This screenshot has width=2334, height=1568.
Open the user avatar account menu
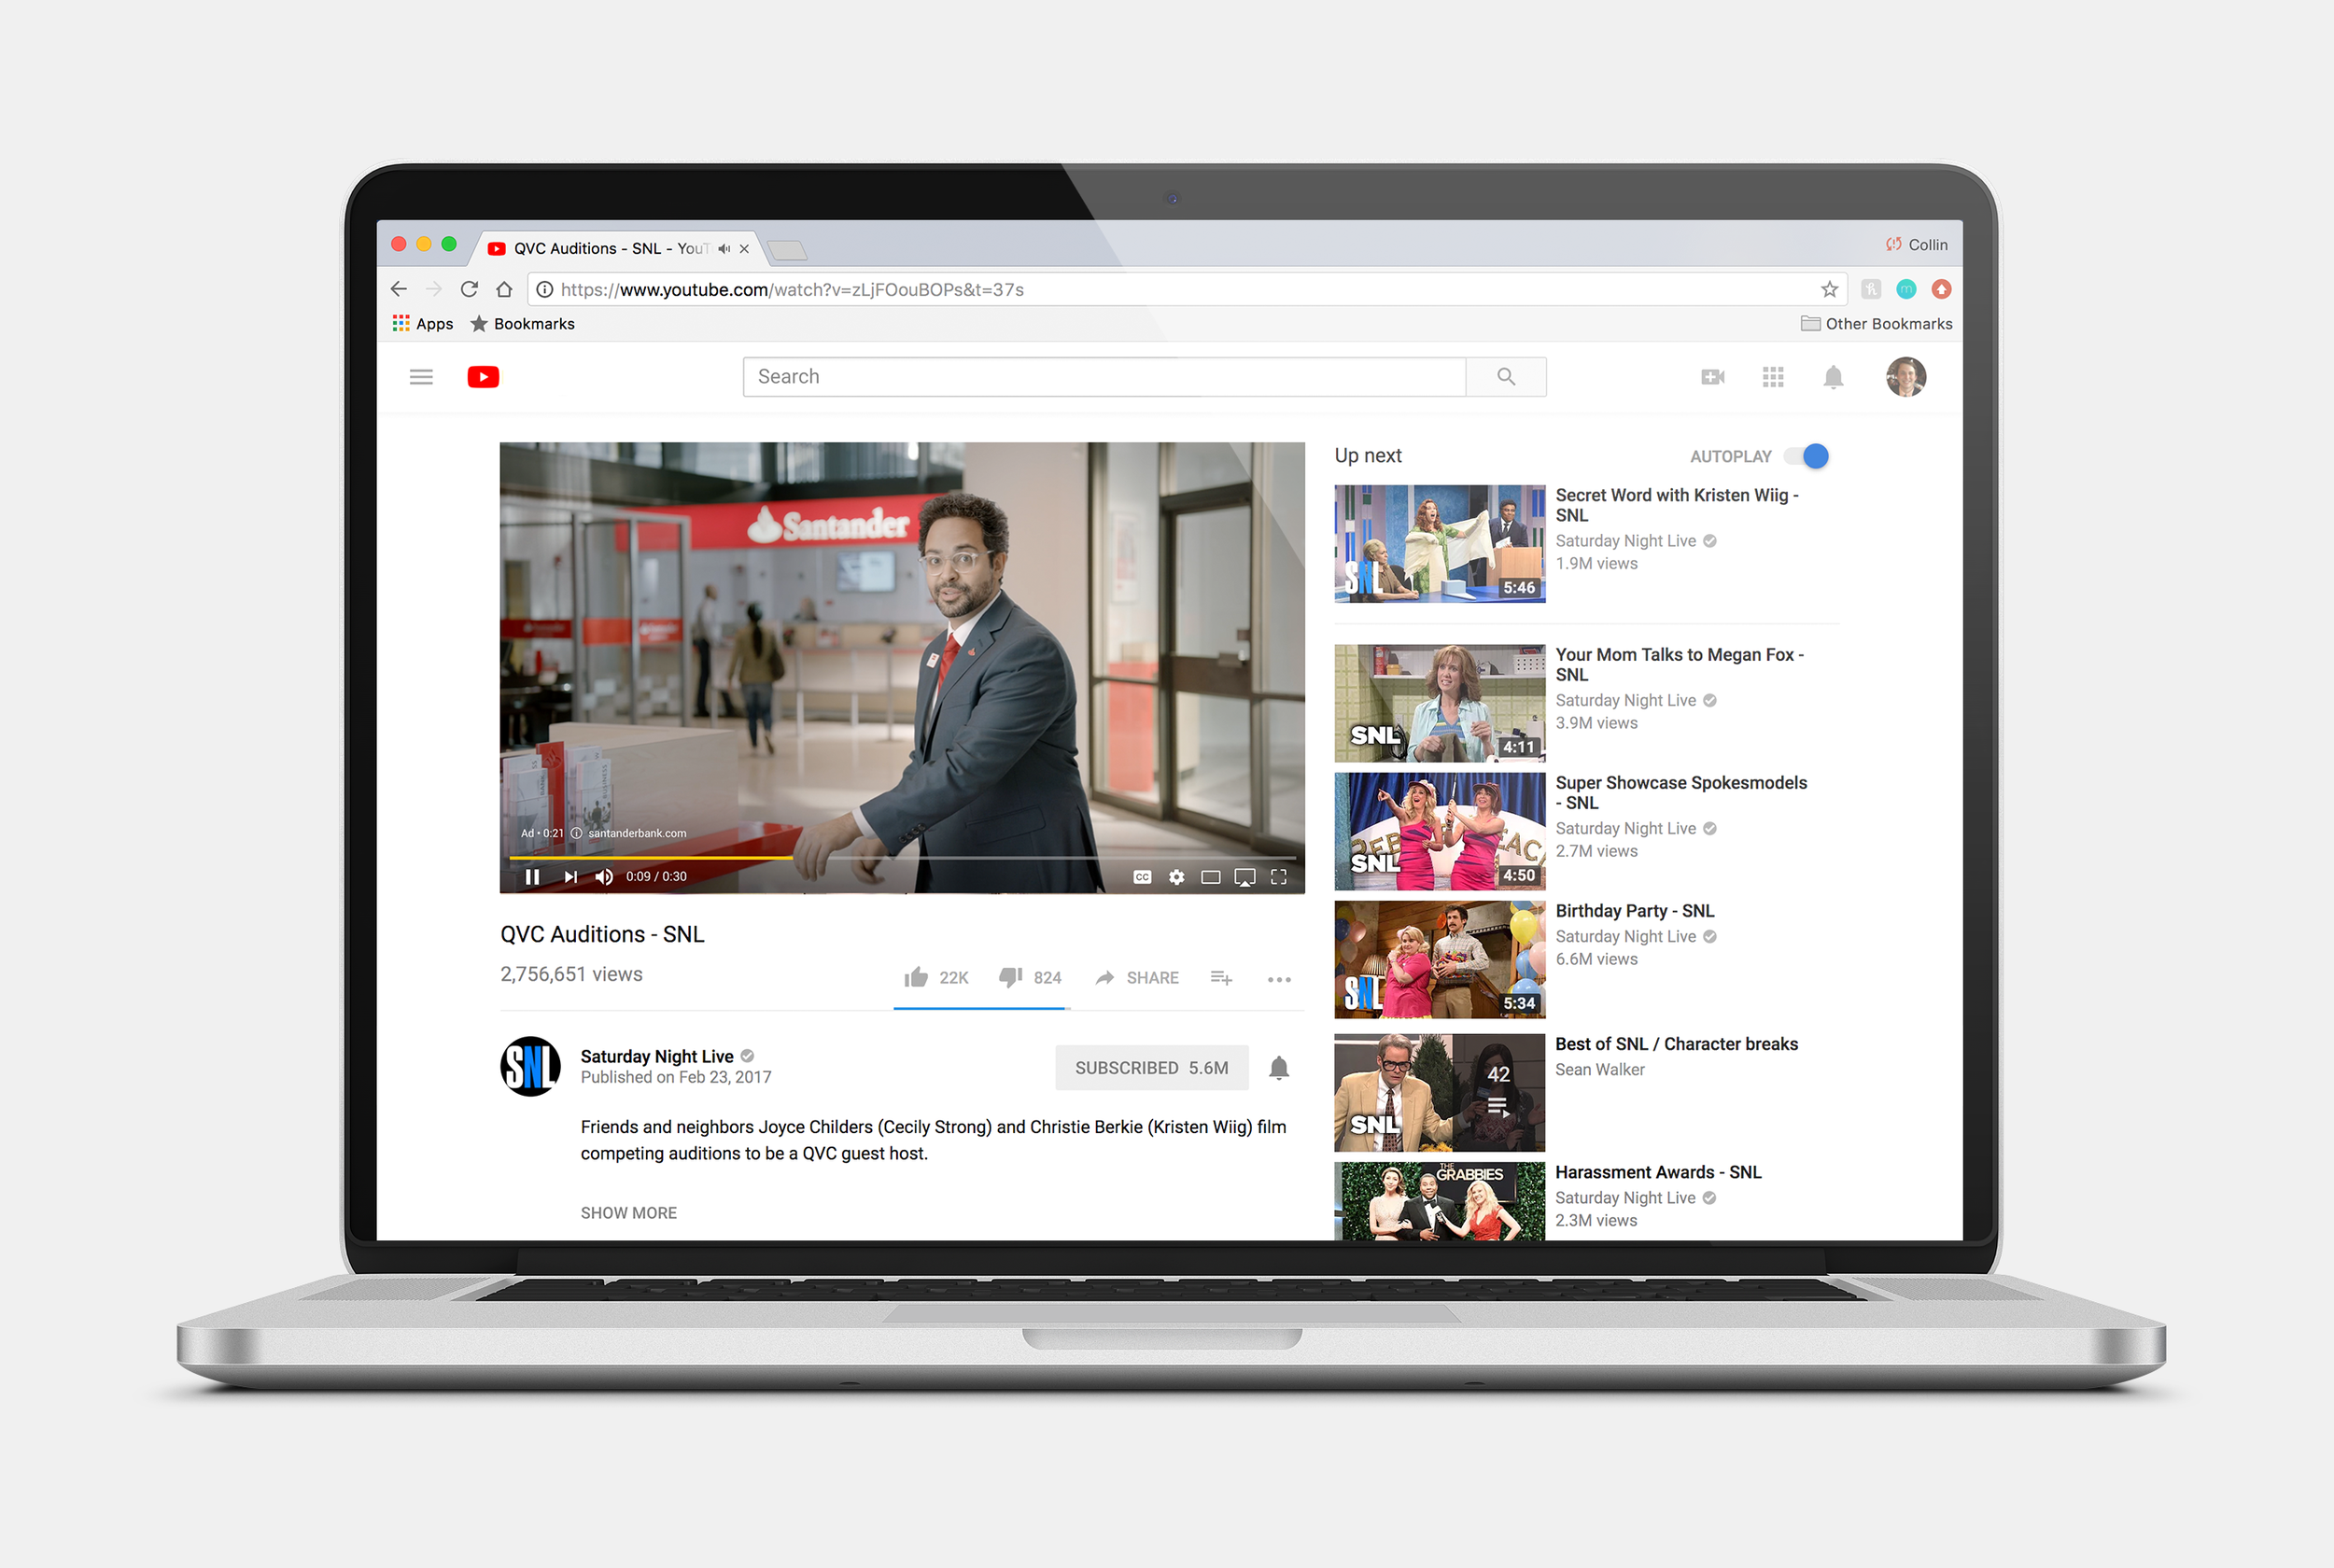[x=1906, y=377]
